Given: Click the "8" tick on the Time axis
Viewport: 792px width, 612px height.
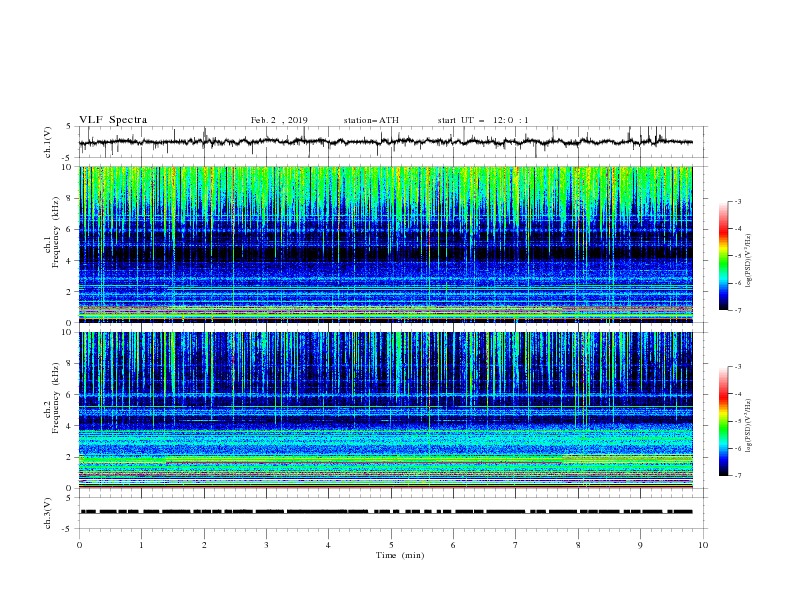Looking at the screenshot, I should point(578,545).
